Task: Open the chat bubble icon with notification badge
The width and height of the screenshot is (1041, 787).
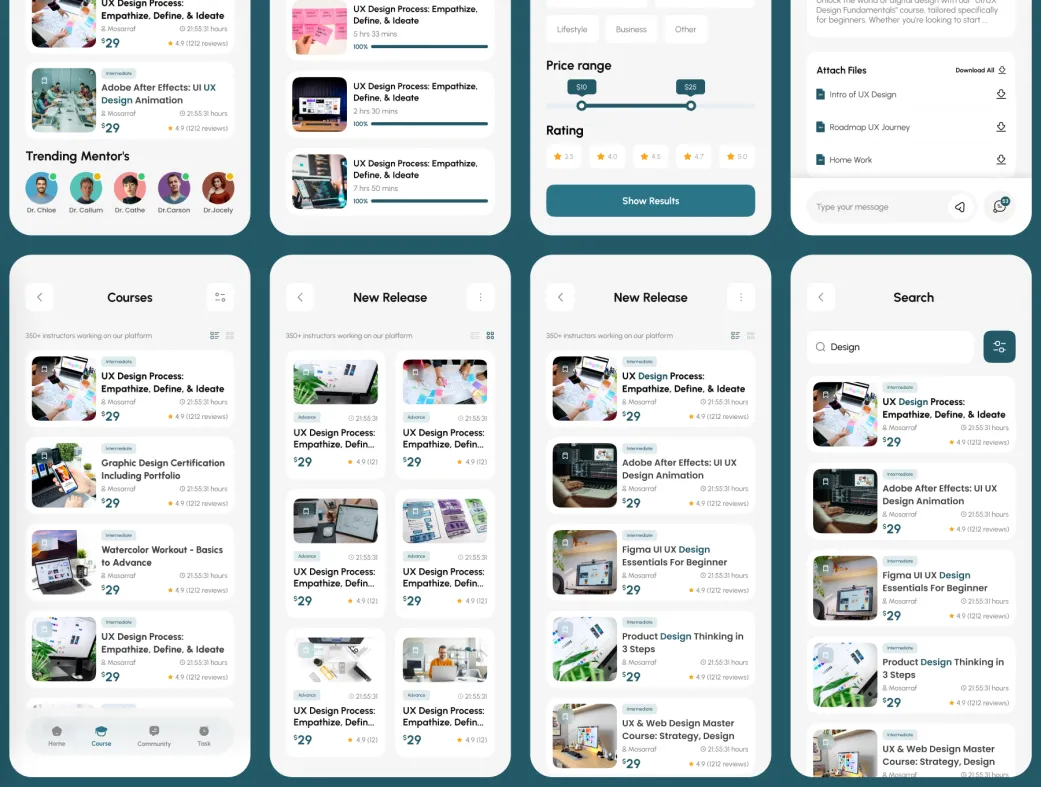Action: pyautogui.click(x=999, y=207)
